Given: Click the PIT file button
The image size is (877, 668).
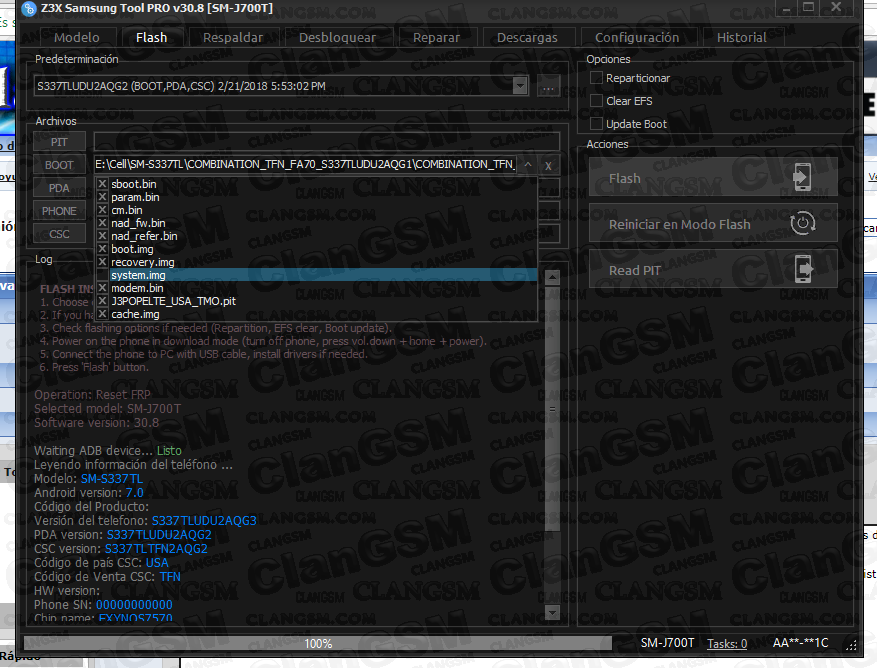Looking at the screenshot, I should coord(59,142).
